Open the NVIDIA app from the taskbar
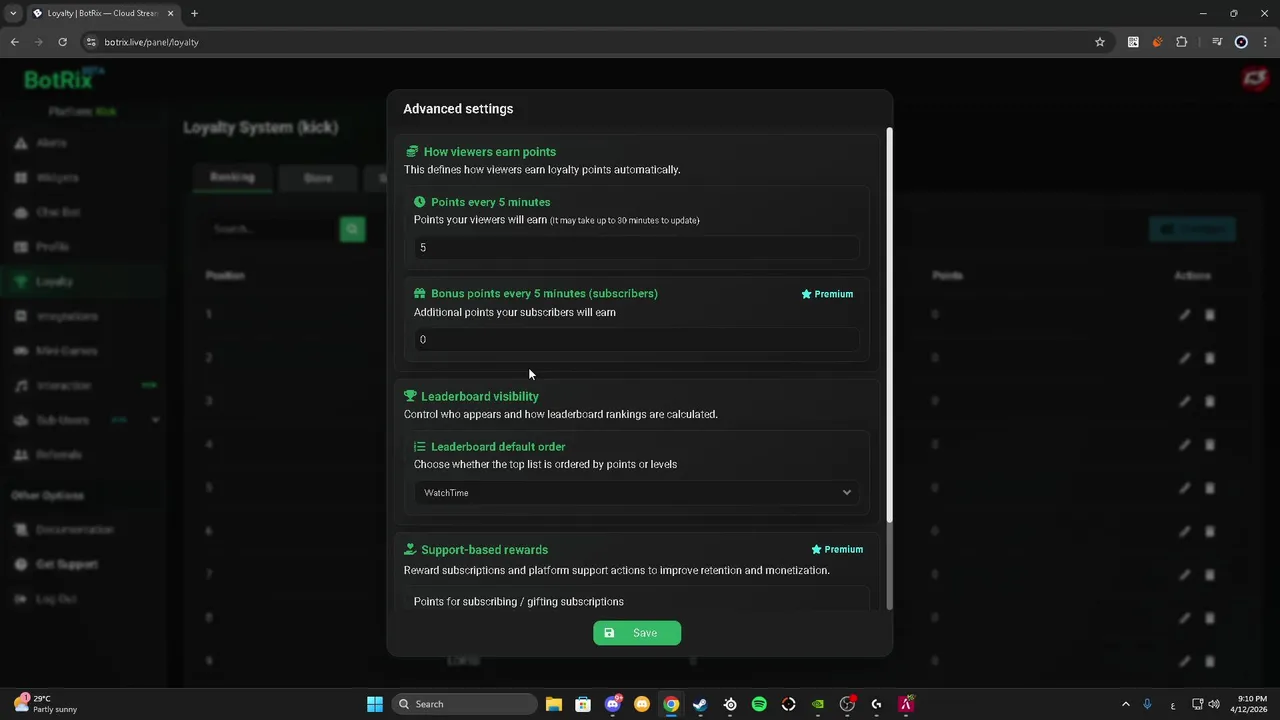 click(818, 704)
